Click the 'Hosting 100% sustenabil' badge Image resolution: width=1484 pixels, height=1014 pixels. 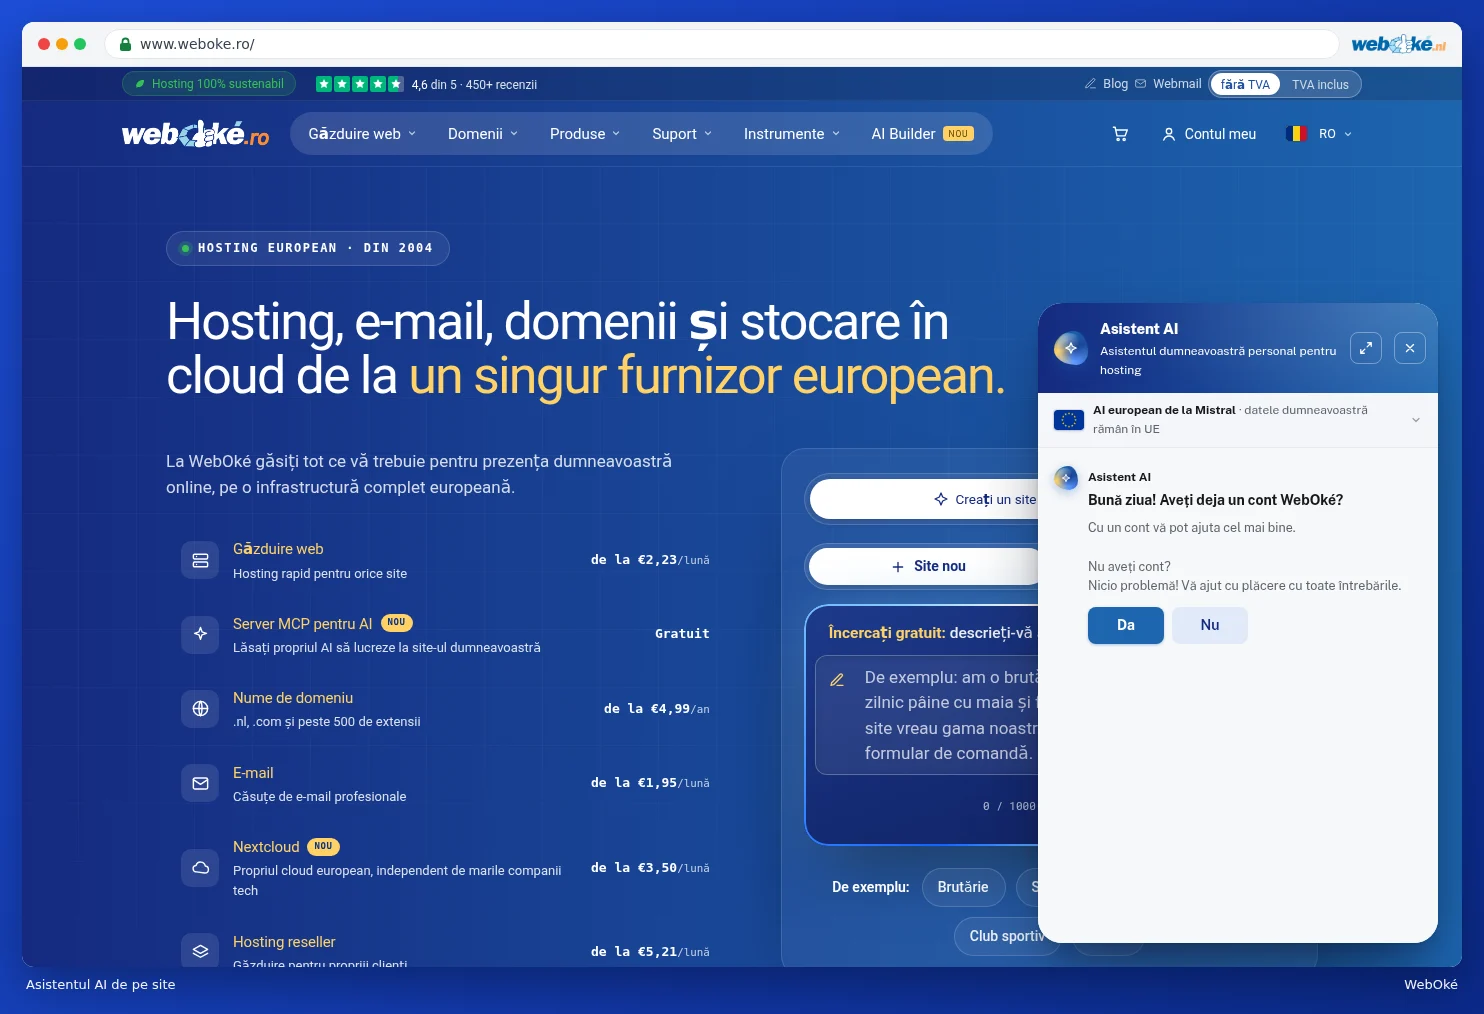(x=209, y=84)
